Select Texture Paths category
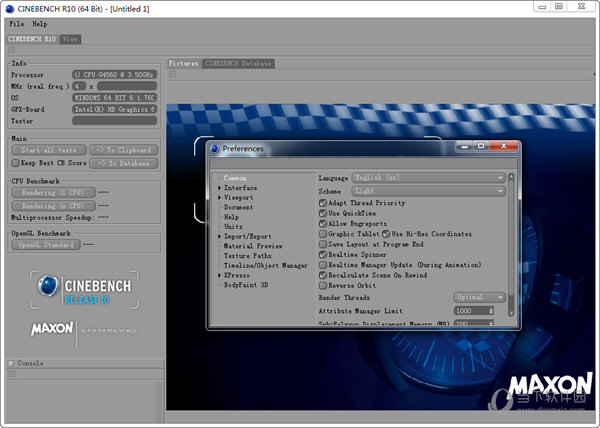 pyautogui.click(x=248, y=256)
